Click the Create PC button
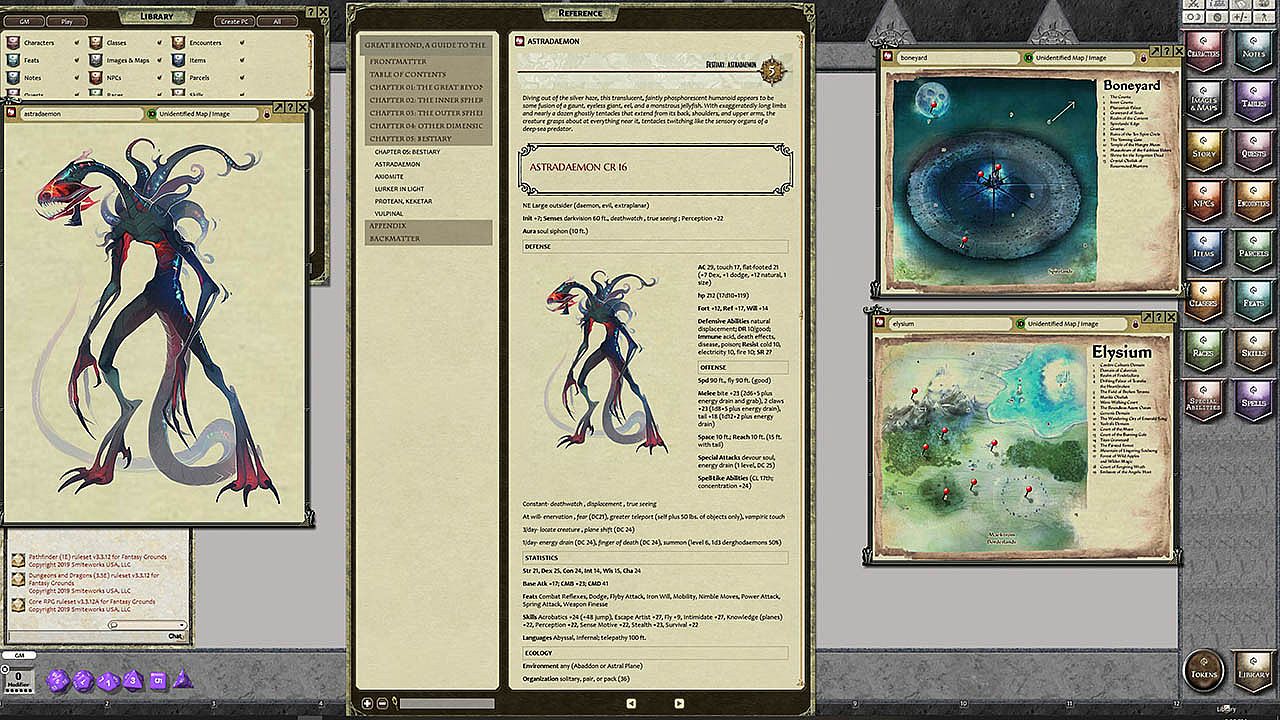The width and height of the screenshot is (1280, 720). pyautogui.click(x=233, y=20)
